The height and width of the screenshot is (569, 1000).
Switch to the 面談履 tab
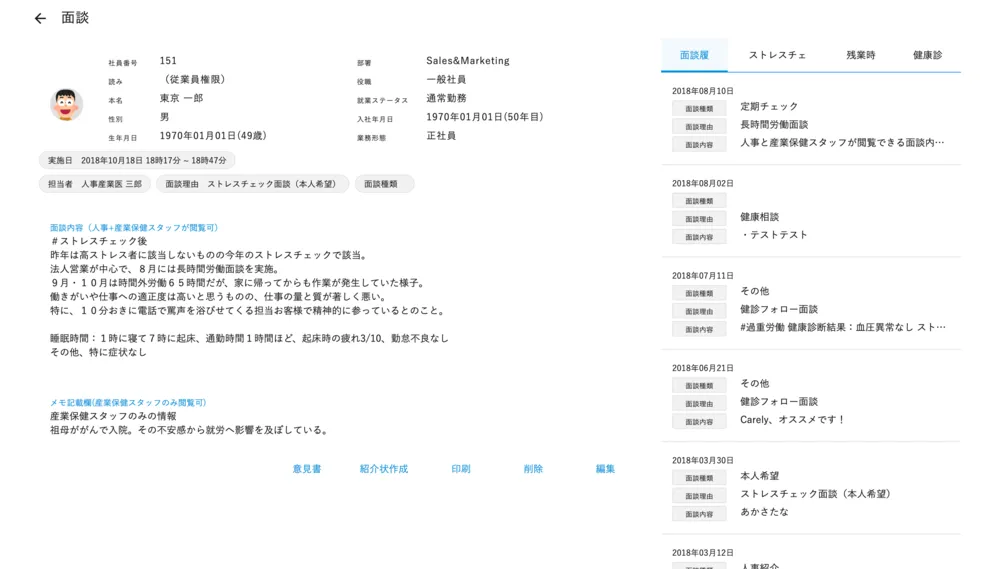point(694,55)
